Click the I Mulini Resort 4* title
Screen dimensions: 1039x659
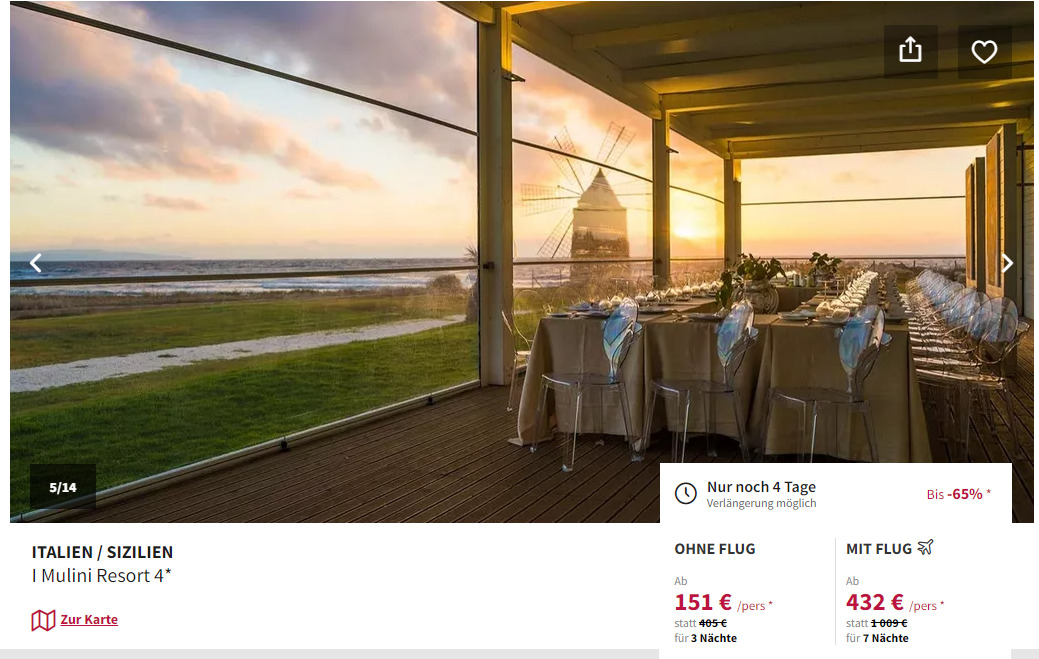(x=101, y=576)
